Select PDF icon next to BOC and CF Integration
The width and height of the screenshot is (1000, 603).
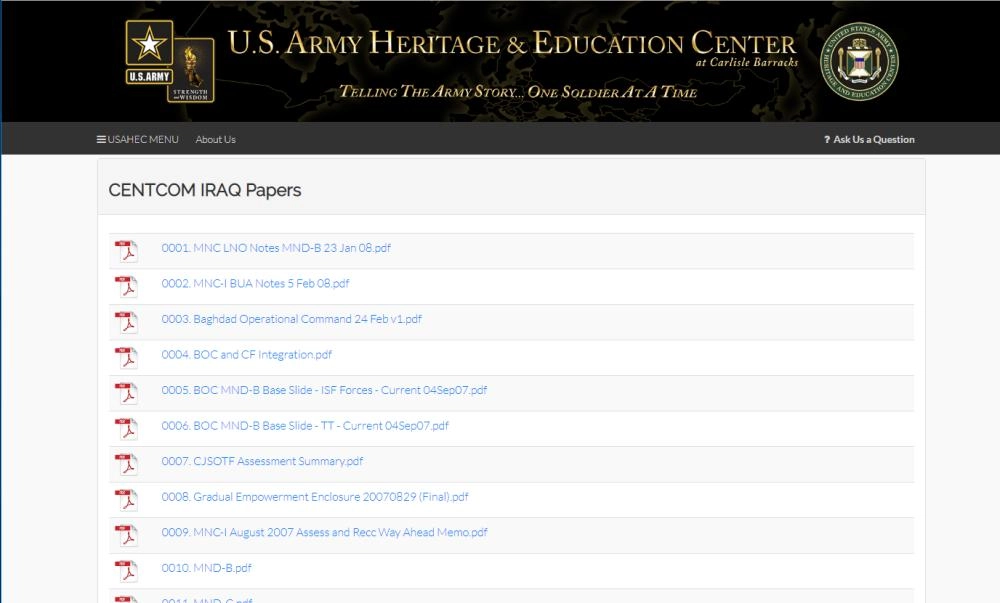pos(126,357)
